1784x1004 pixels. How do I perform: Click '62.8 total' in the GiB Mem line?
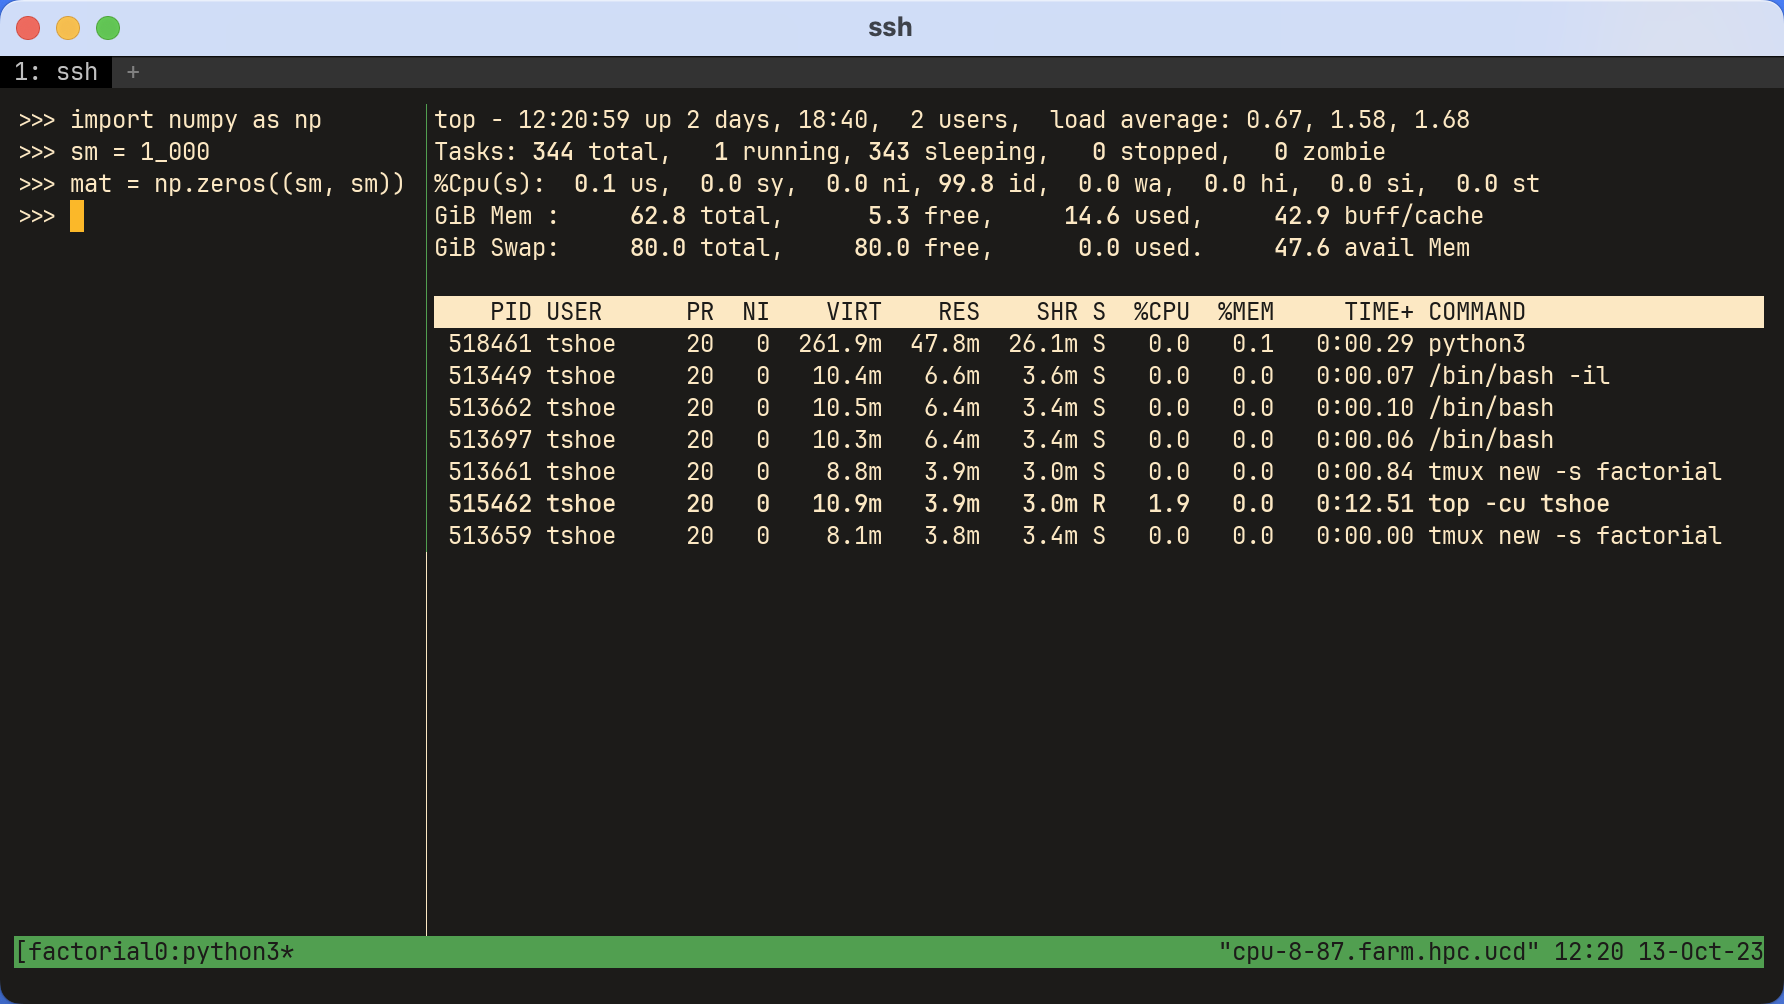(707, 216)
